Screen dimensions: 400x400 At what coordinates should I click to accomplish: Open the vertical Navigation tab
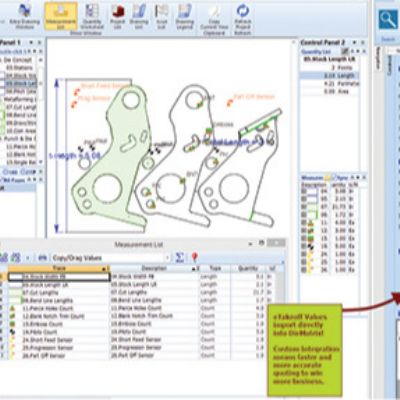point(378,58)
